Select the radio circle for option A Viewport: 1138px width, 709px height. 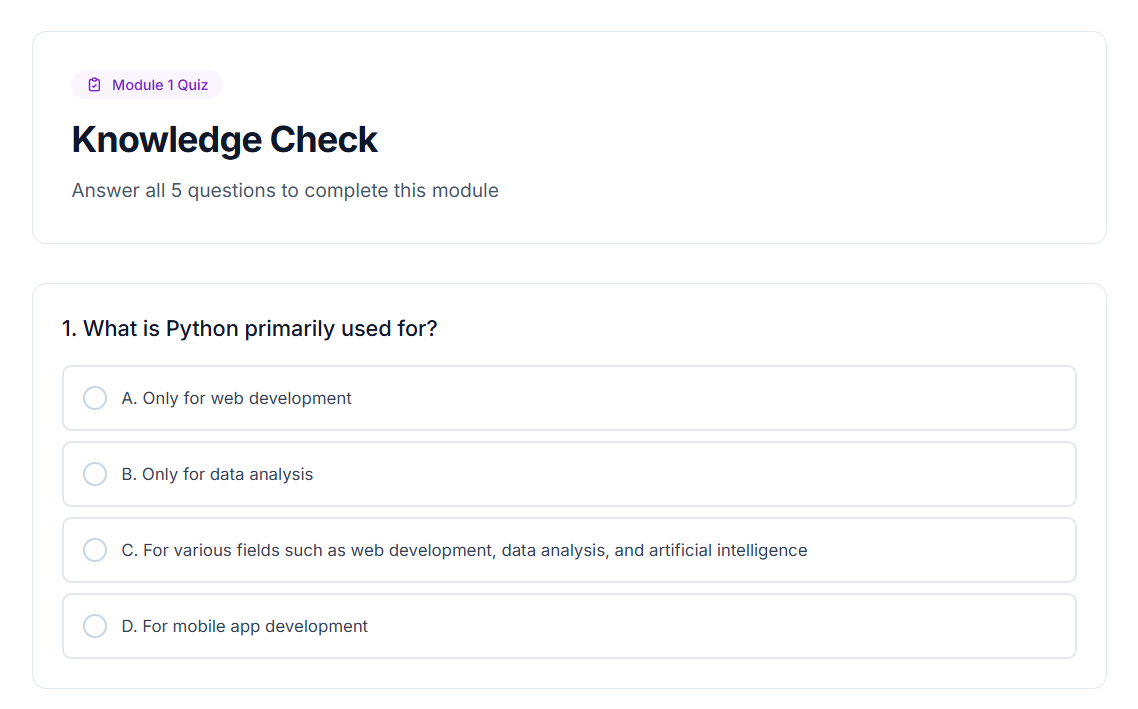click(x=95, y=398)
